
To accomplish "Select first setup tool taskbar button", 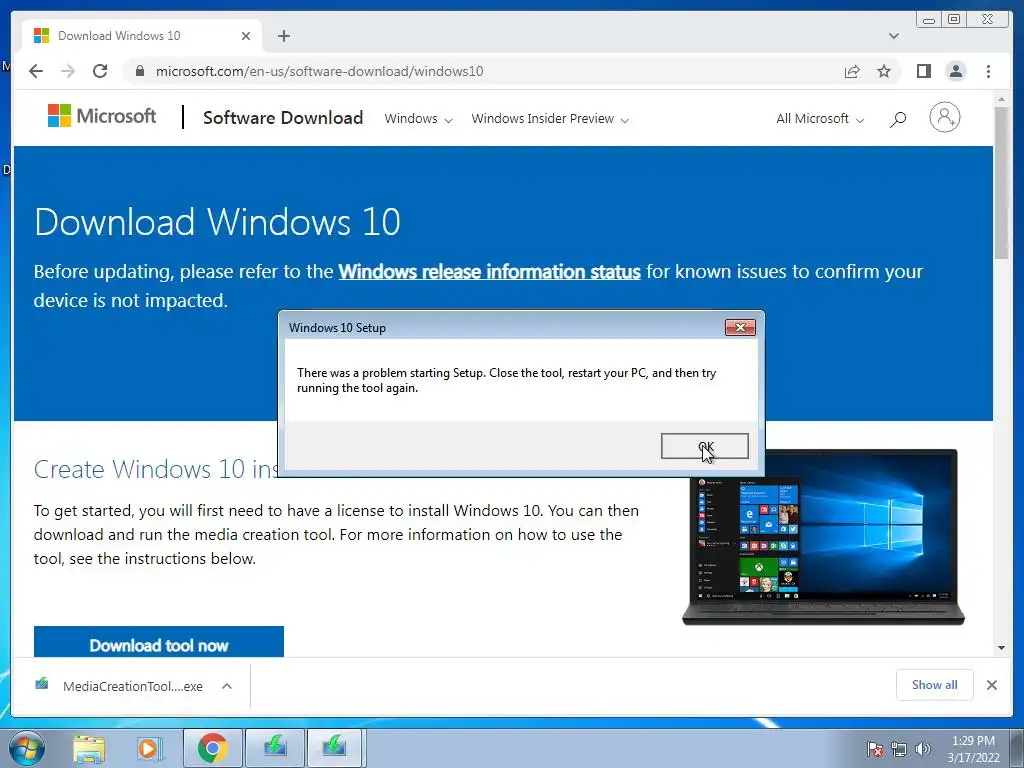I will pyautogui.click(x=275, y=748).
